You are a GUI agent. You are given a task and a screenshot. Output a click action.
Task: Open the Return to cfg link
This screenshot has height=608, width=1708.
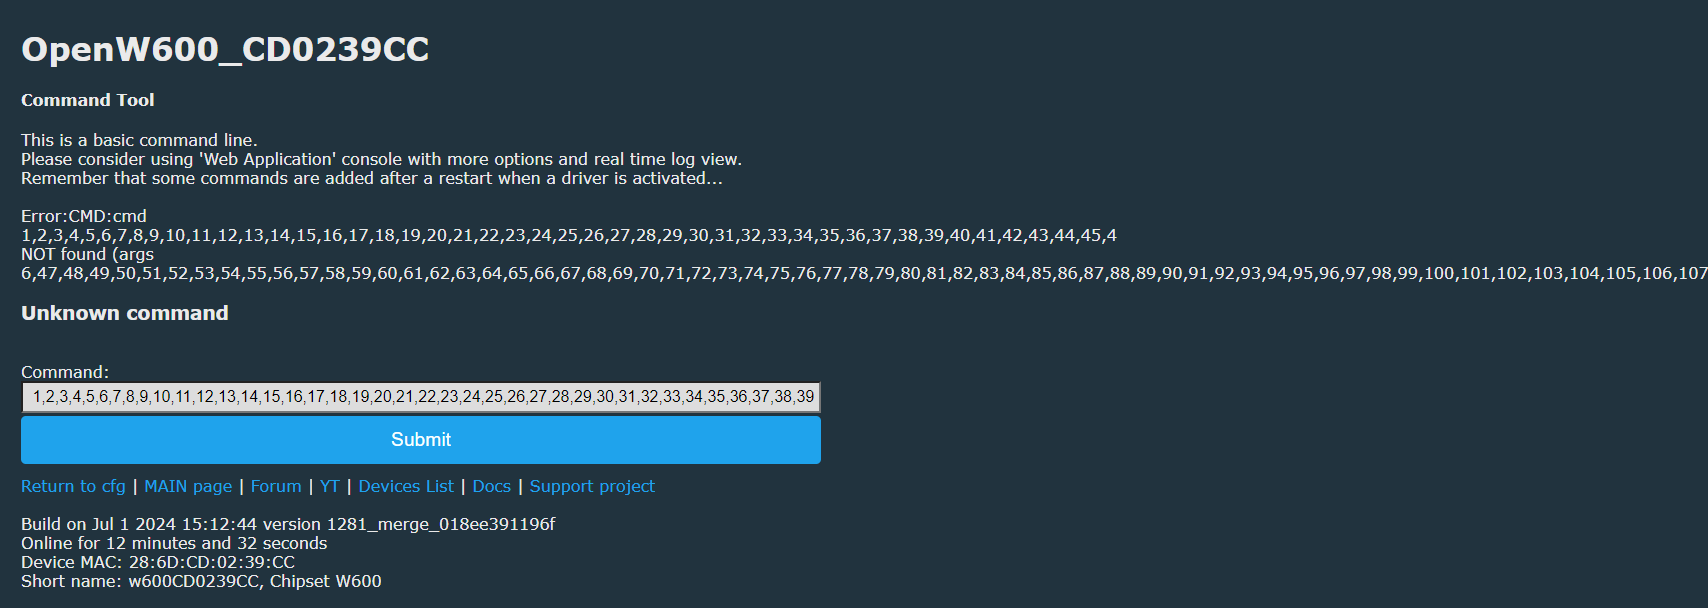pyautogui.click(x=73, y=486)
